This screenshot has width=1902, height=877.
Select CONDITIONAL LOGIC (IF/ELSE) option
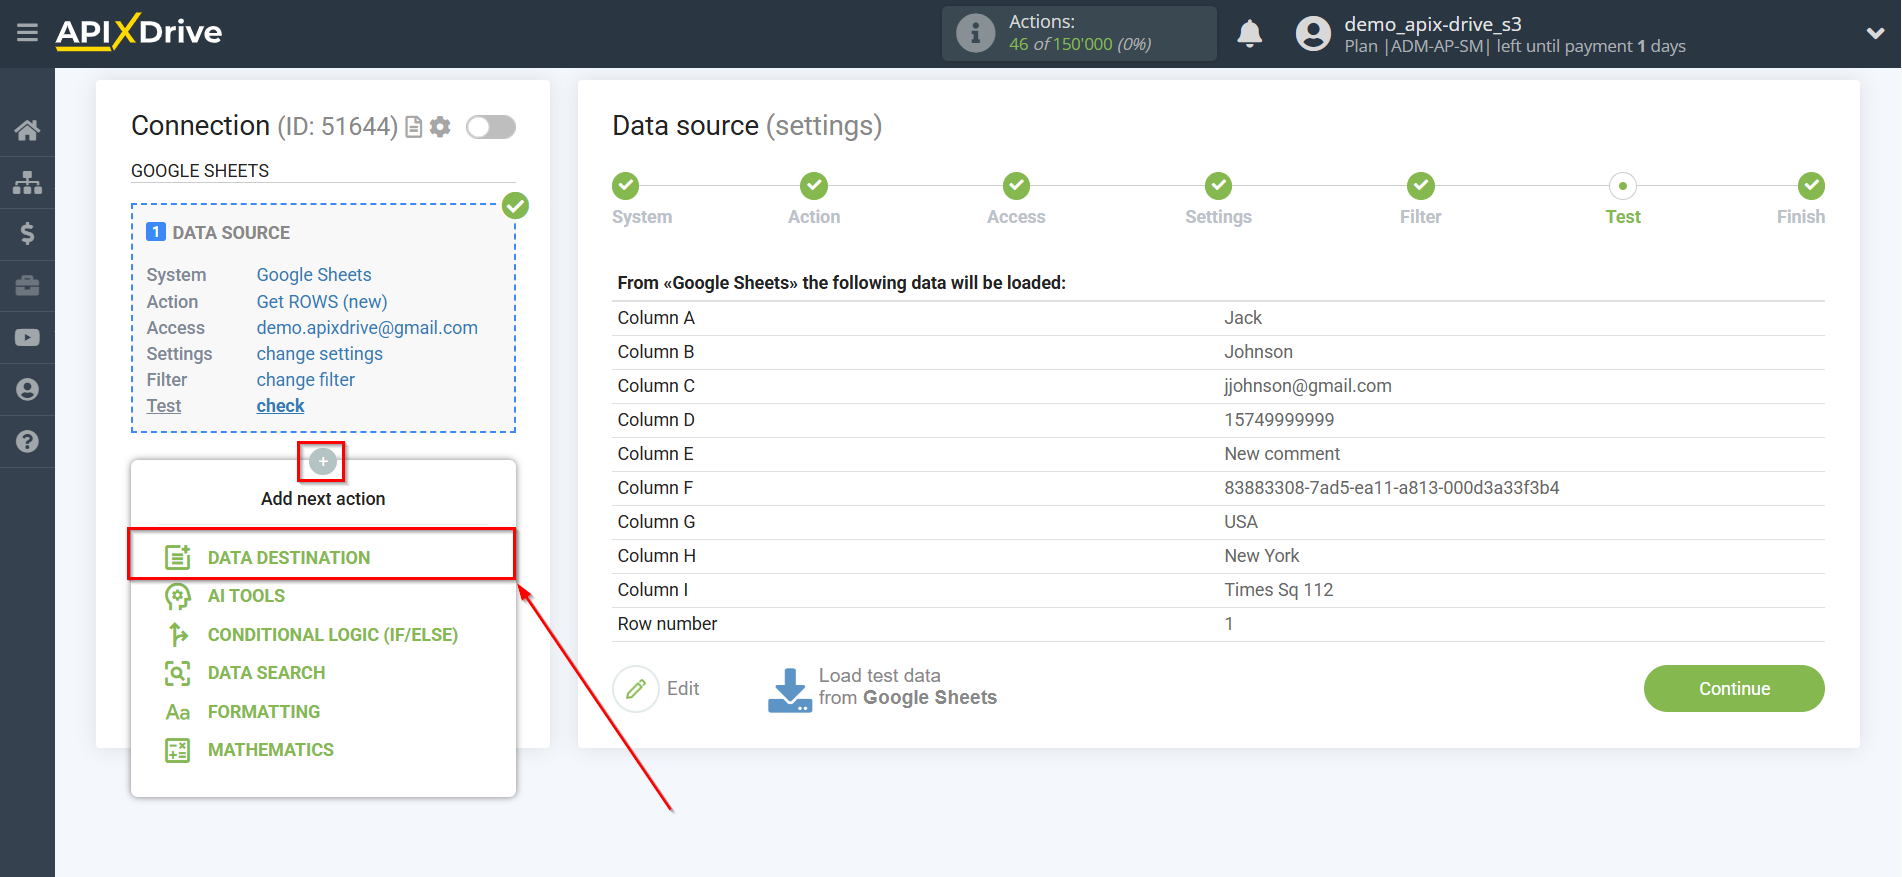pos(333,635)
